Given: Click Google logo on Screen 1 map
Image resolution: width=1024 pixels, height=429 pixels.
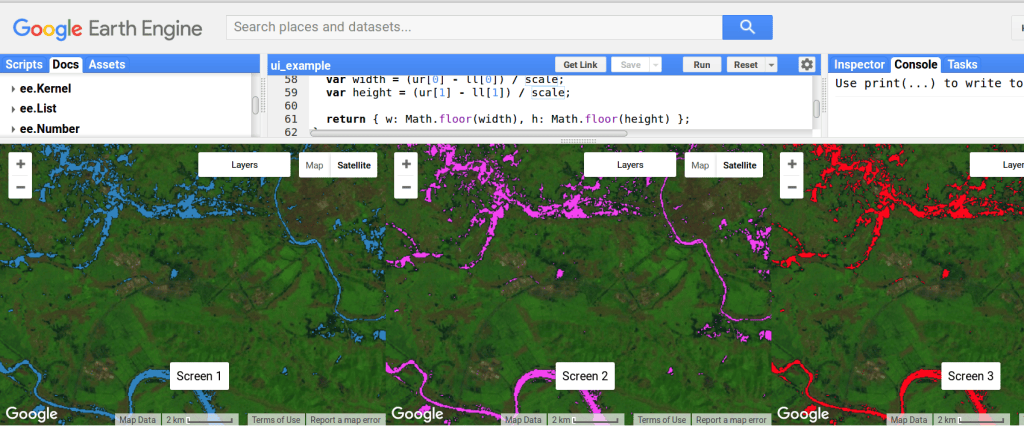Looking at the screenshot, I should pyautogui.click(x=31, y=413).
